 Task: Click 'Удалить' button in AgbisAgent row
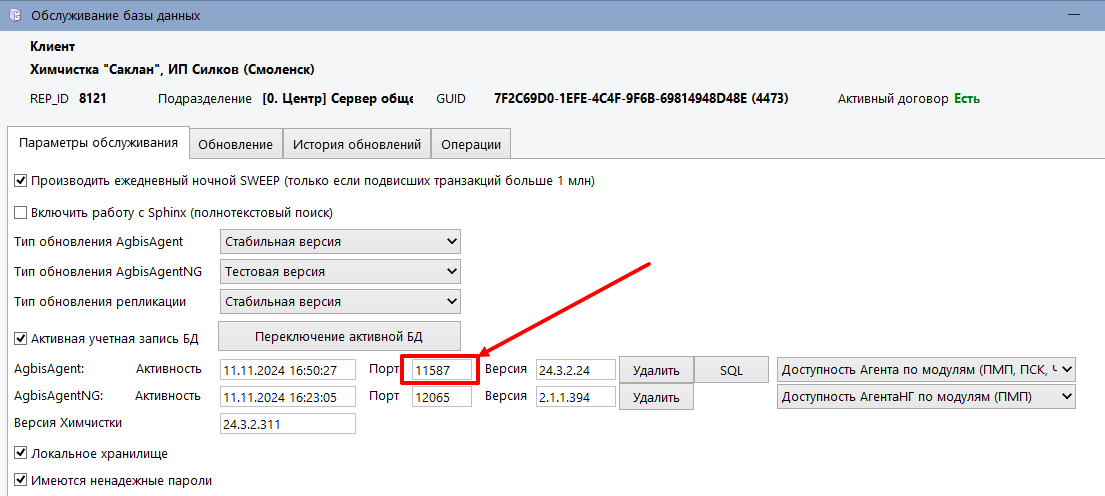(656, 371)
